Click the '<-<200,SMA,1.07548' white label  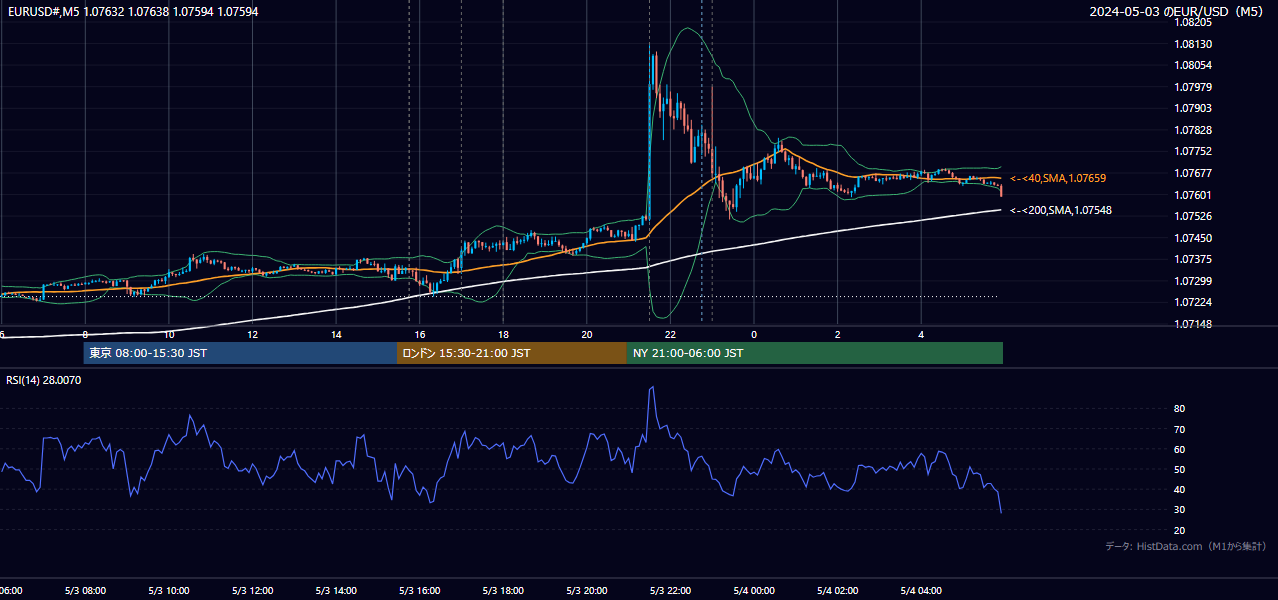point(1061,210)
